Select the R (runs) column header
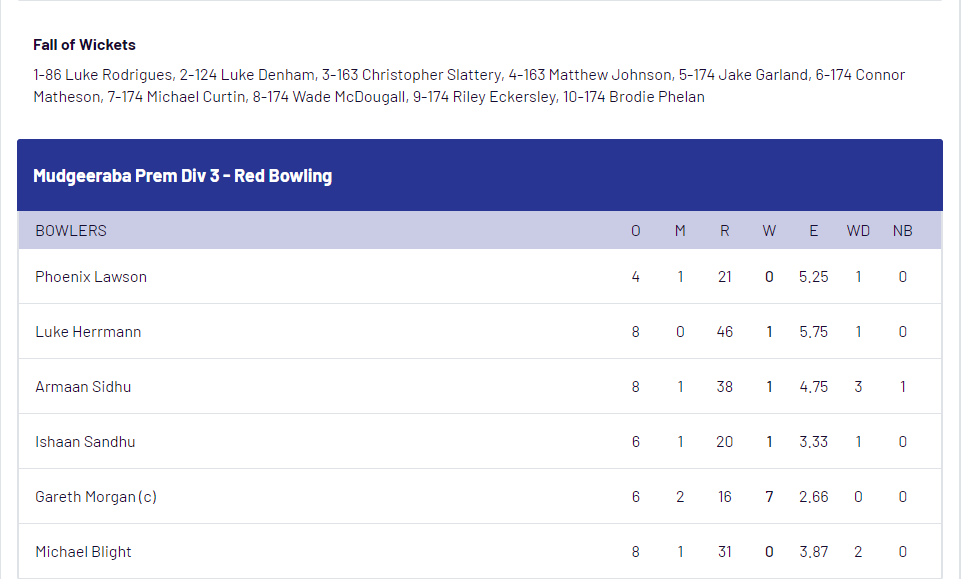The width and height of the screenshot is (961, 579). point(724,231)
